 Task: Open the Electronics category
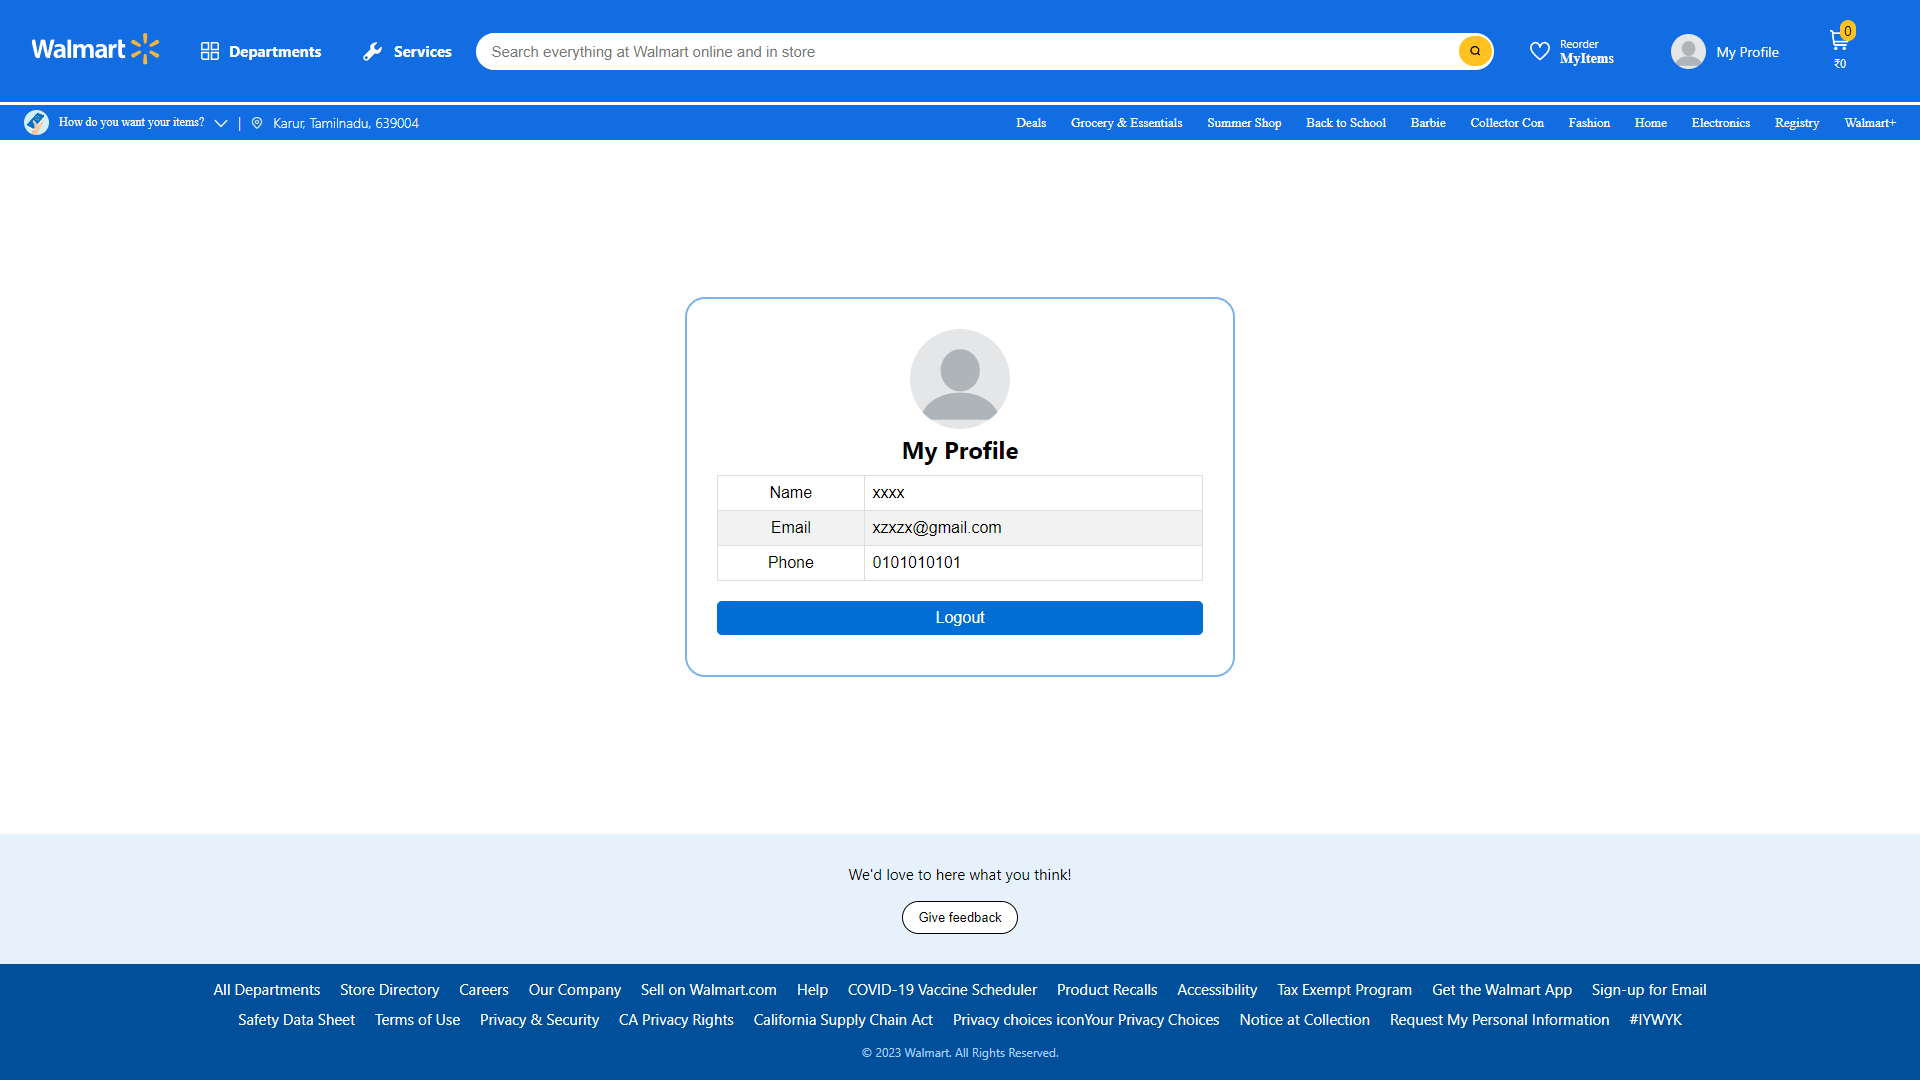[1720, 123]
